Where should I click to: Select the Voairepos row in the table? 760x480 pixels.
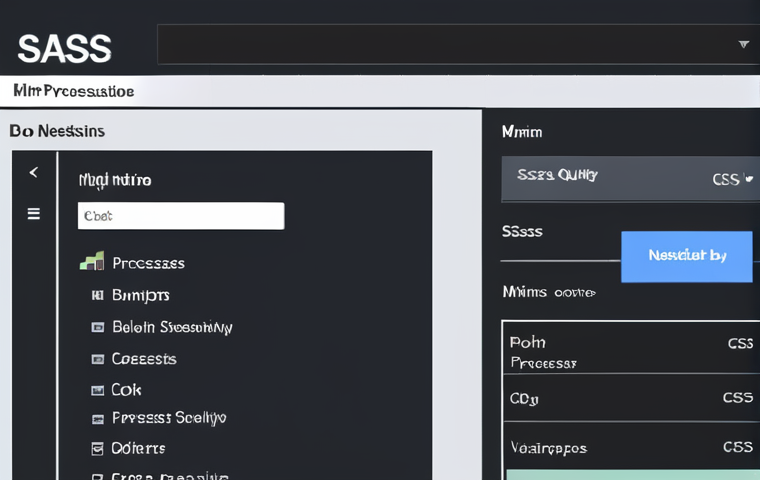631,446
